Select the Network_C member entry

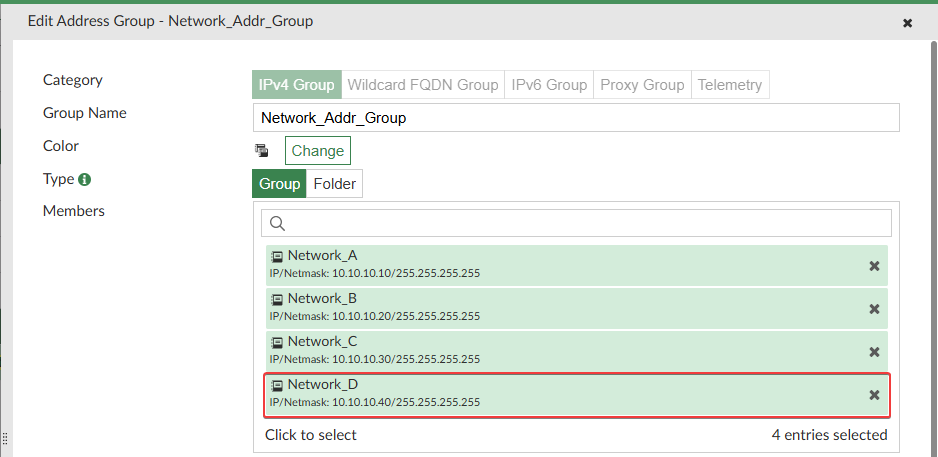pyautogui.click(x=577, y=351)
